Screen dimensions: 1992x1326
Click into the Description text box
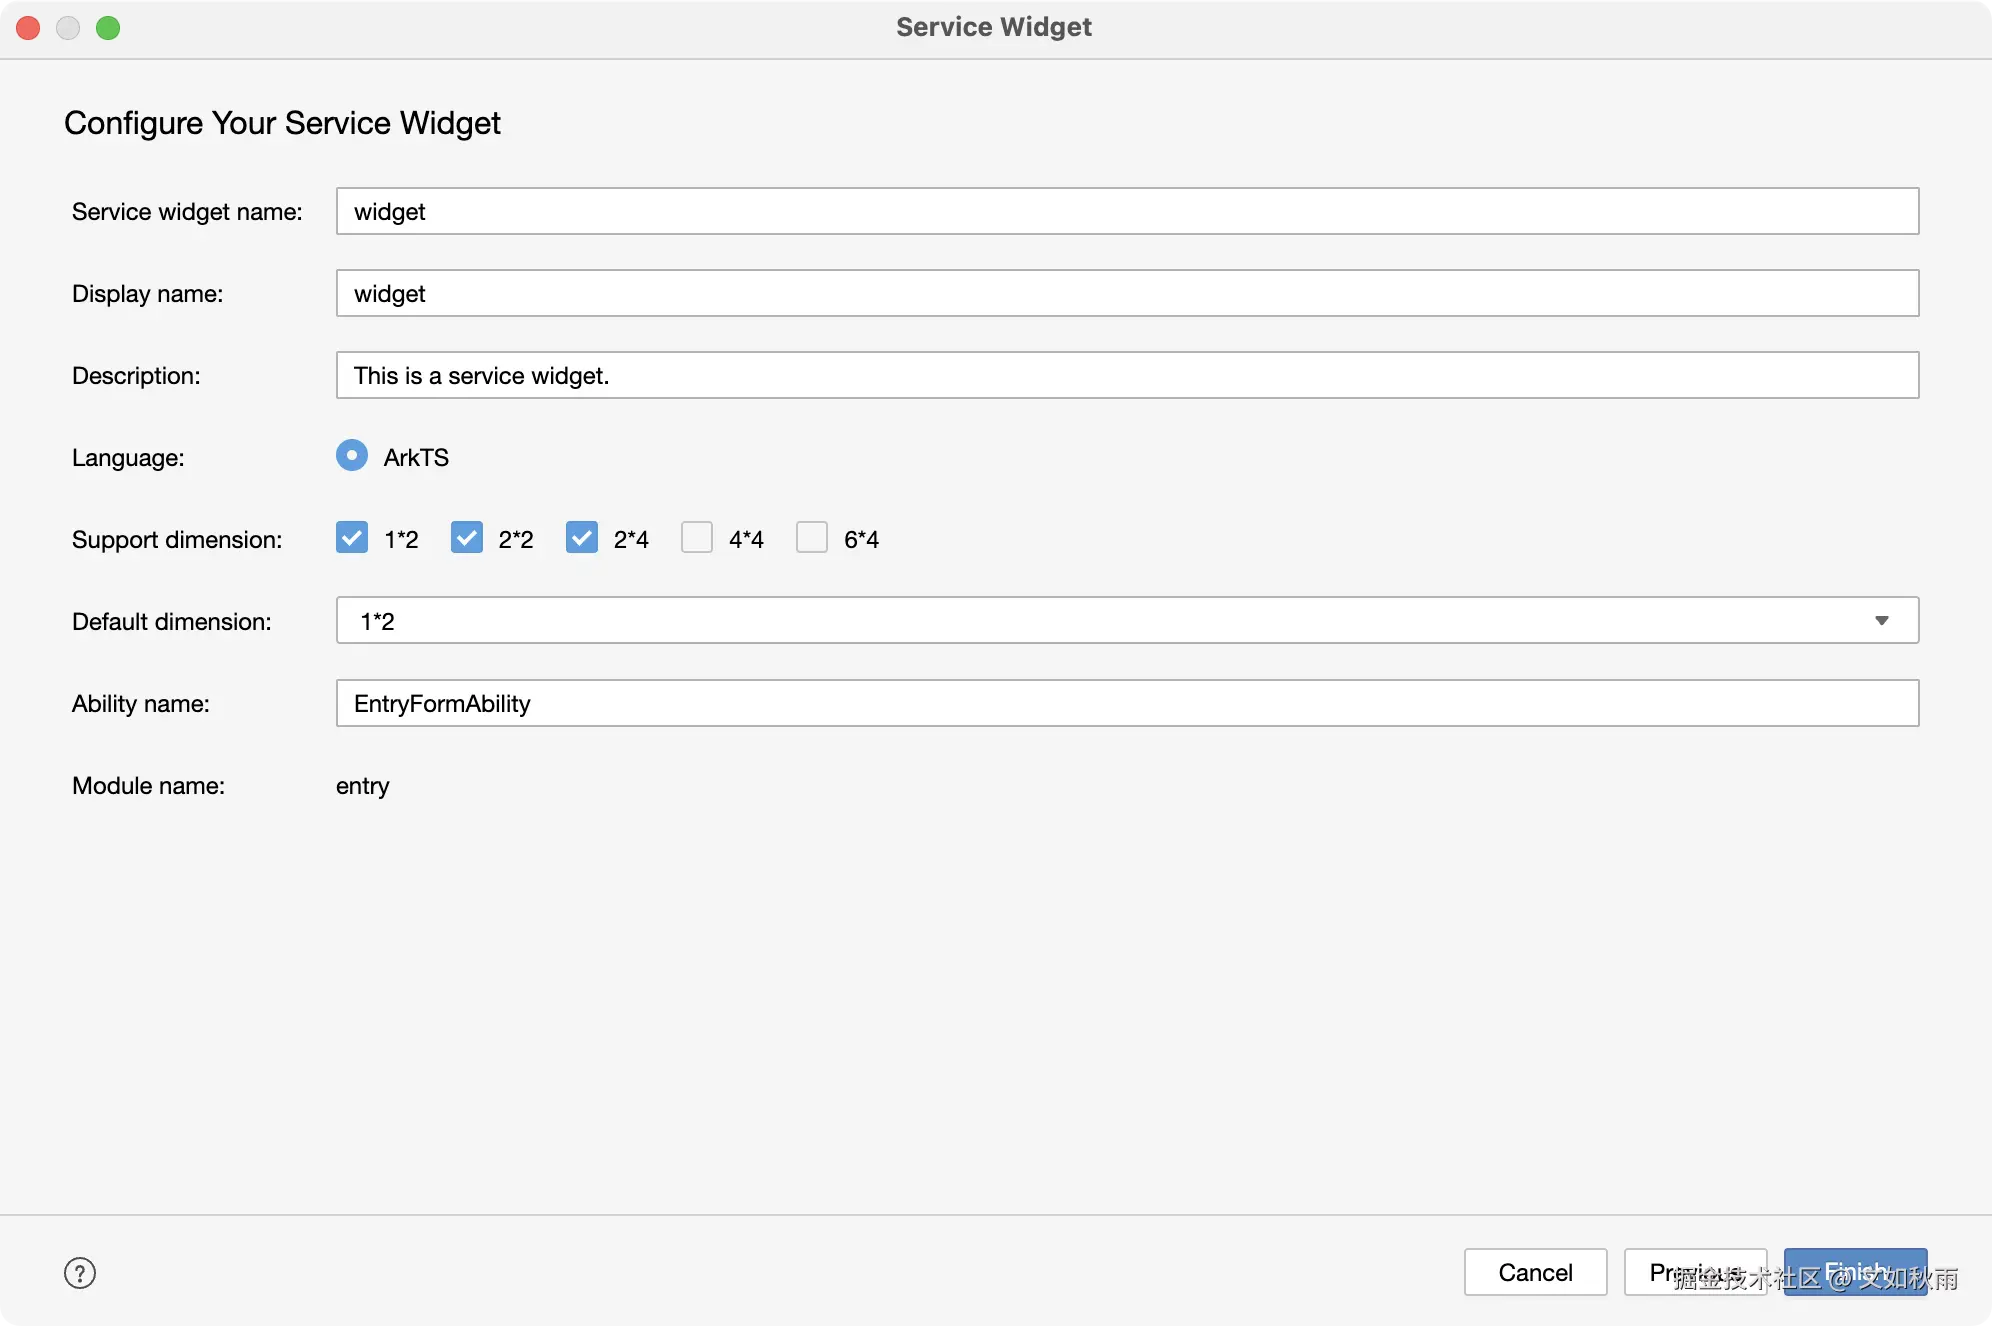click(1127, 376)
